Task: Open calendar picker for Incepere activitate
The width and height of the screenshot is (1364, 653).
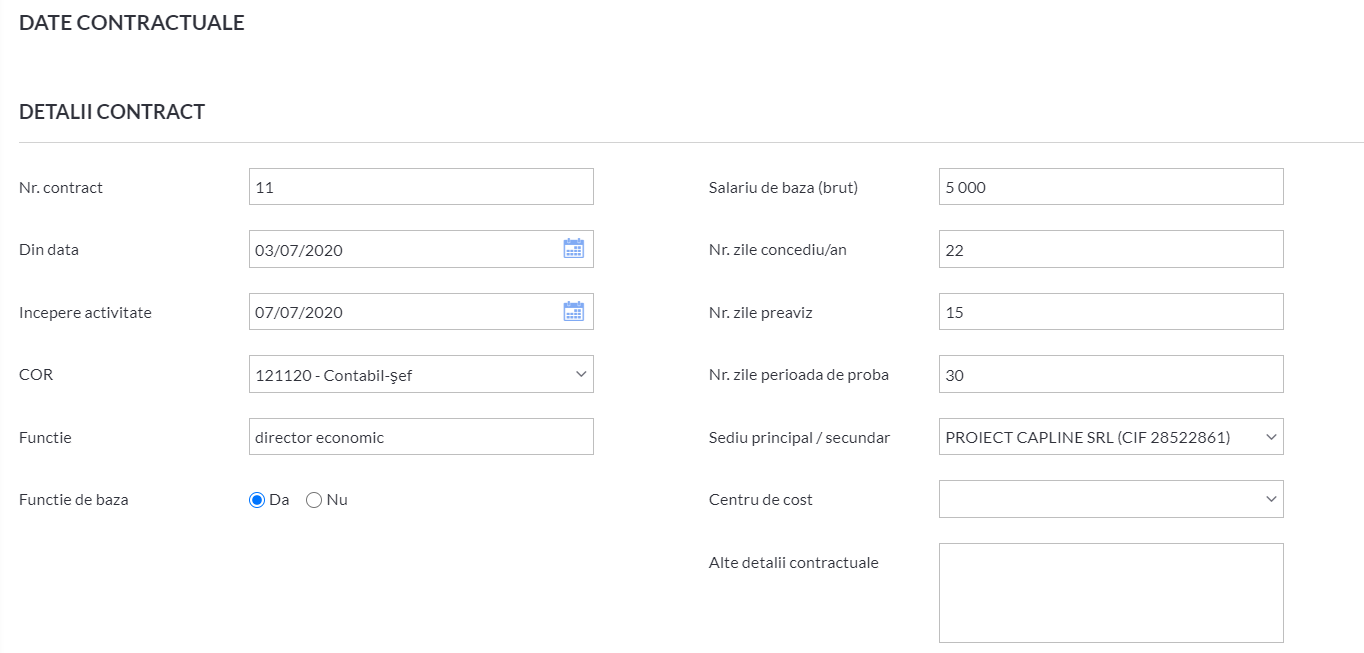Action: point(573,311)
